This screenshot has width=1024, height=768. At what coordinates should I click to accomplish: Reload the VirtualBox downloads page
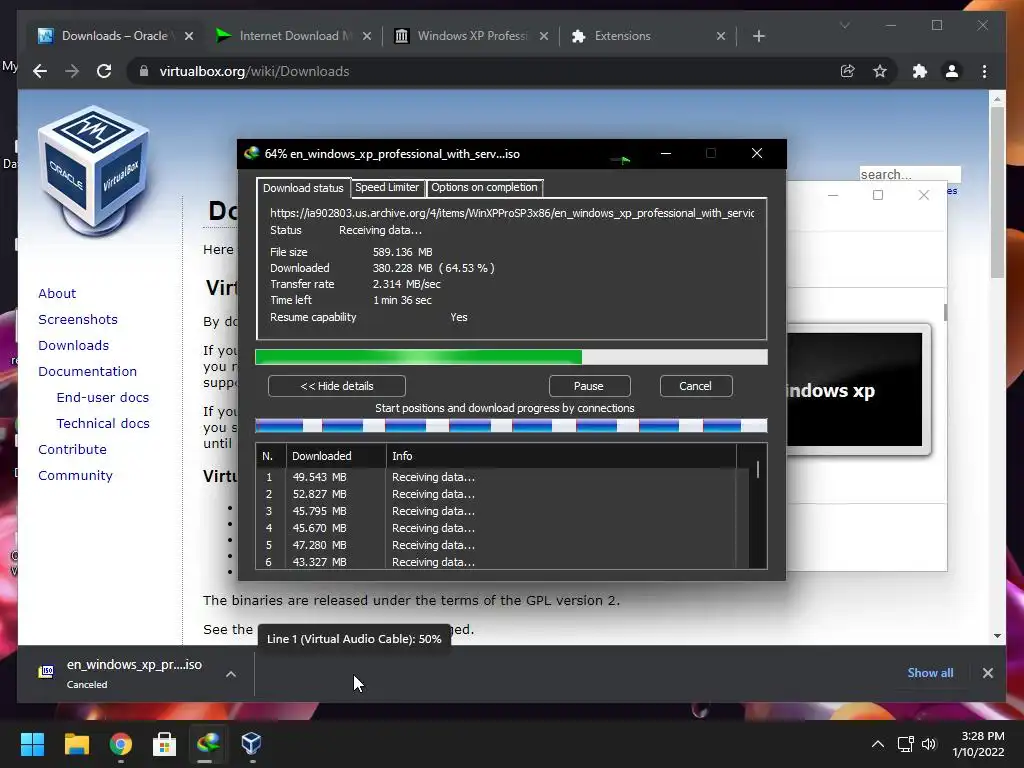point(104,71)
